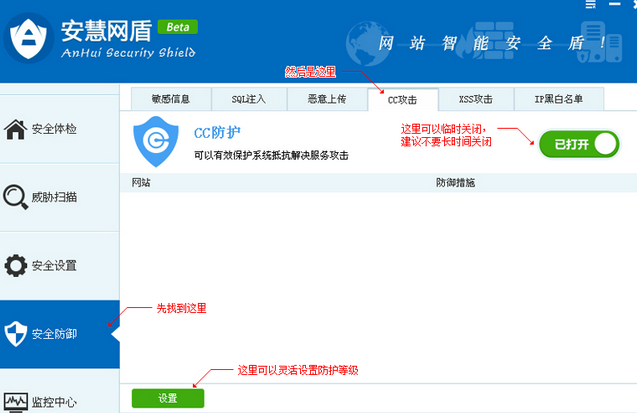Click the CC防护 blue shield icon
637x413 pixels.
click(156, 142)
